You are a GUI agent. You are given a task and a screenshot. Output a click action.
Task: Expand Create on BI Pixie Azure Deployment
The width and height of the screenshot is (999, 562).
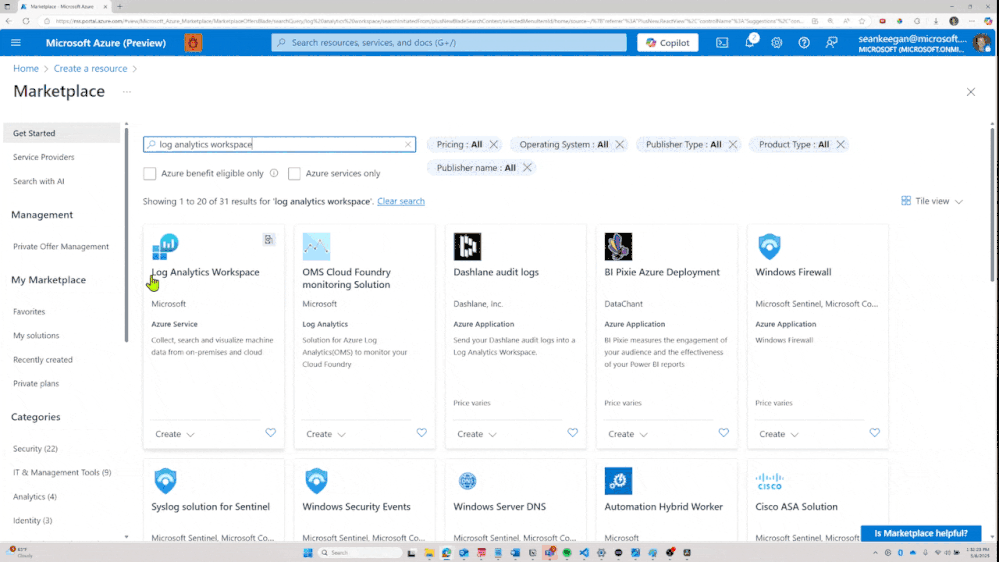point(628,434)
